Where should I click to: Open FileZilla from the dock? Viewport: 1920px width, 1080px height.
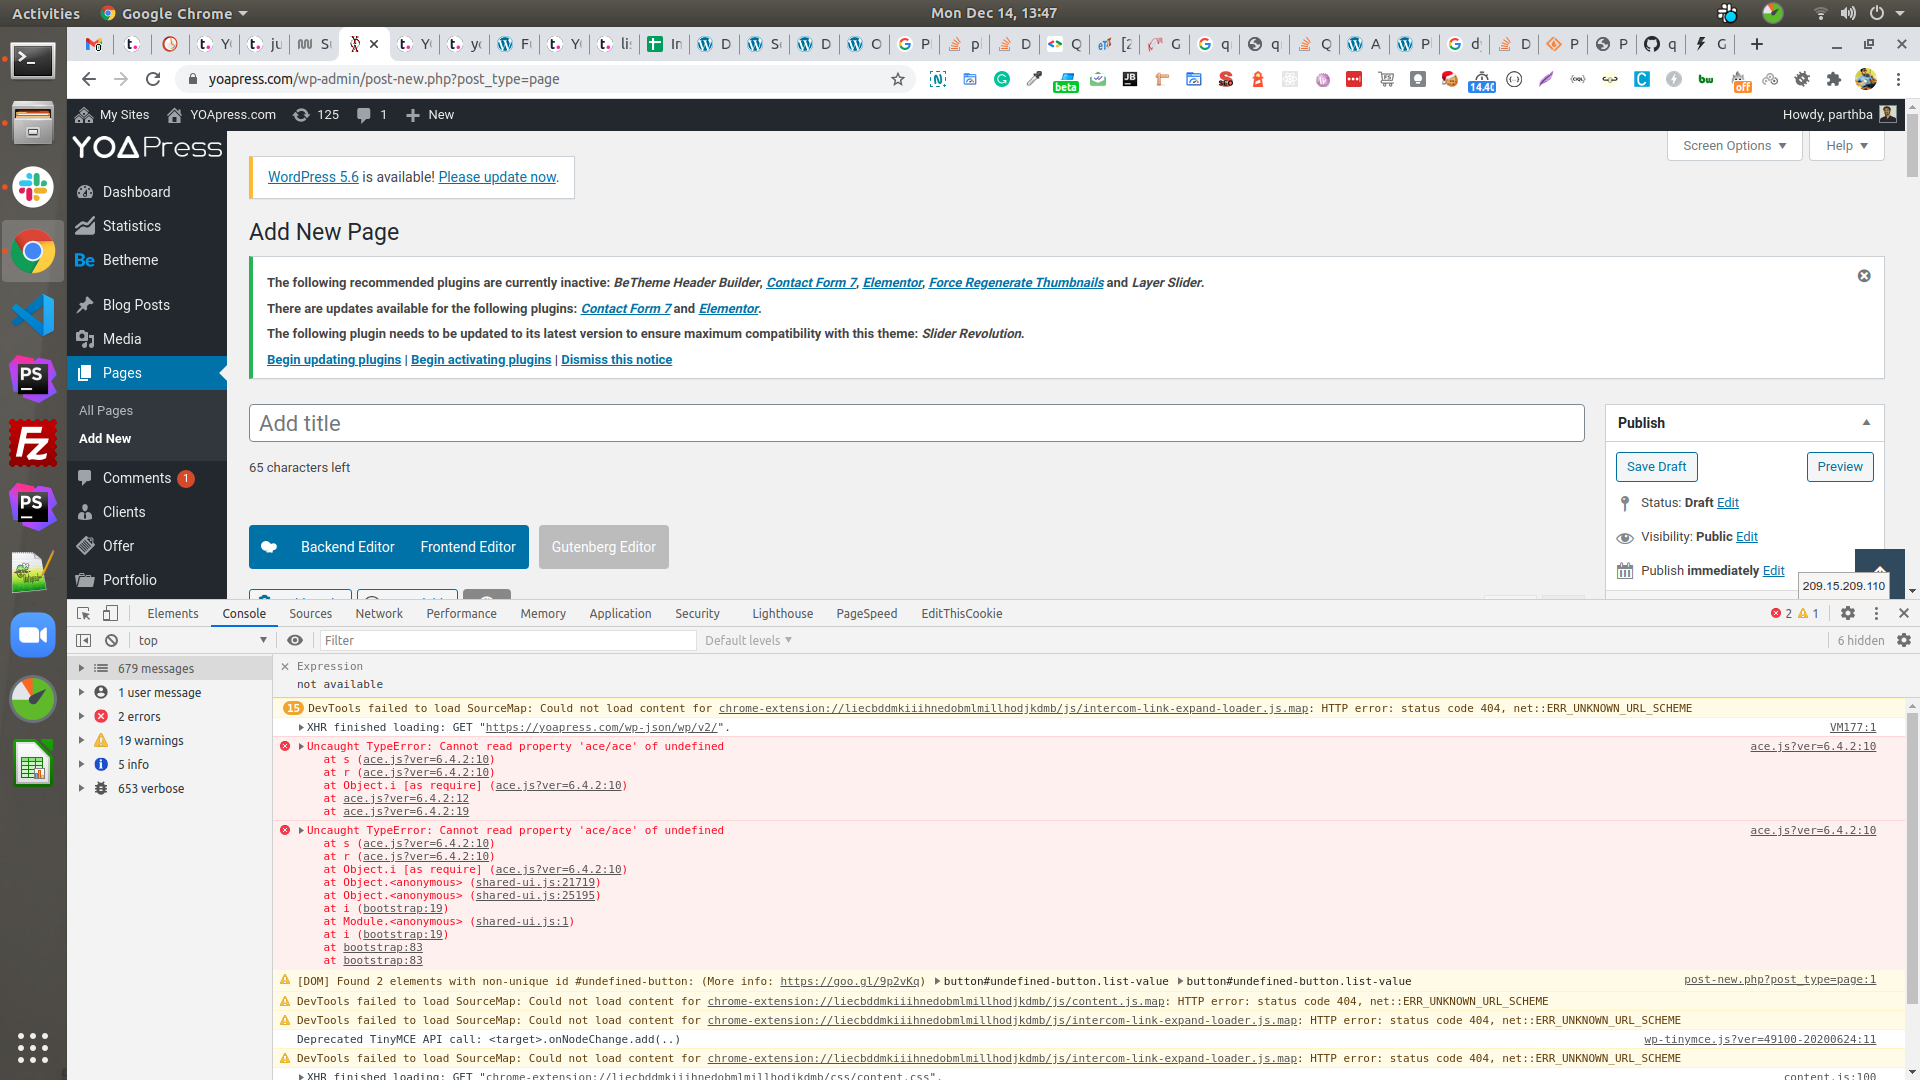click(x=33, y=443)
